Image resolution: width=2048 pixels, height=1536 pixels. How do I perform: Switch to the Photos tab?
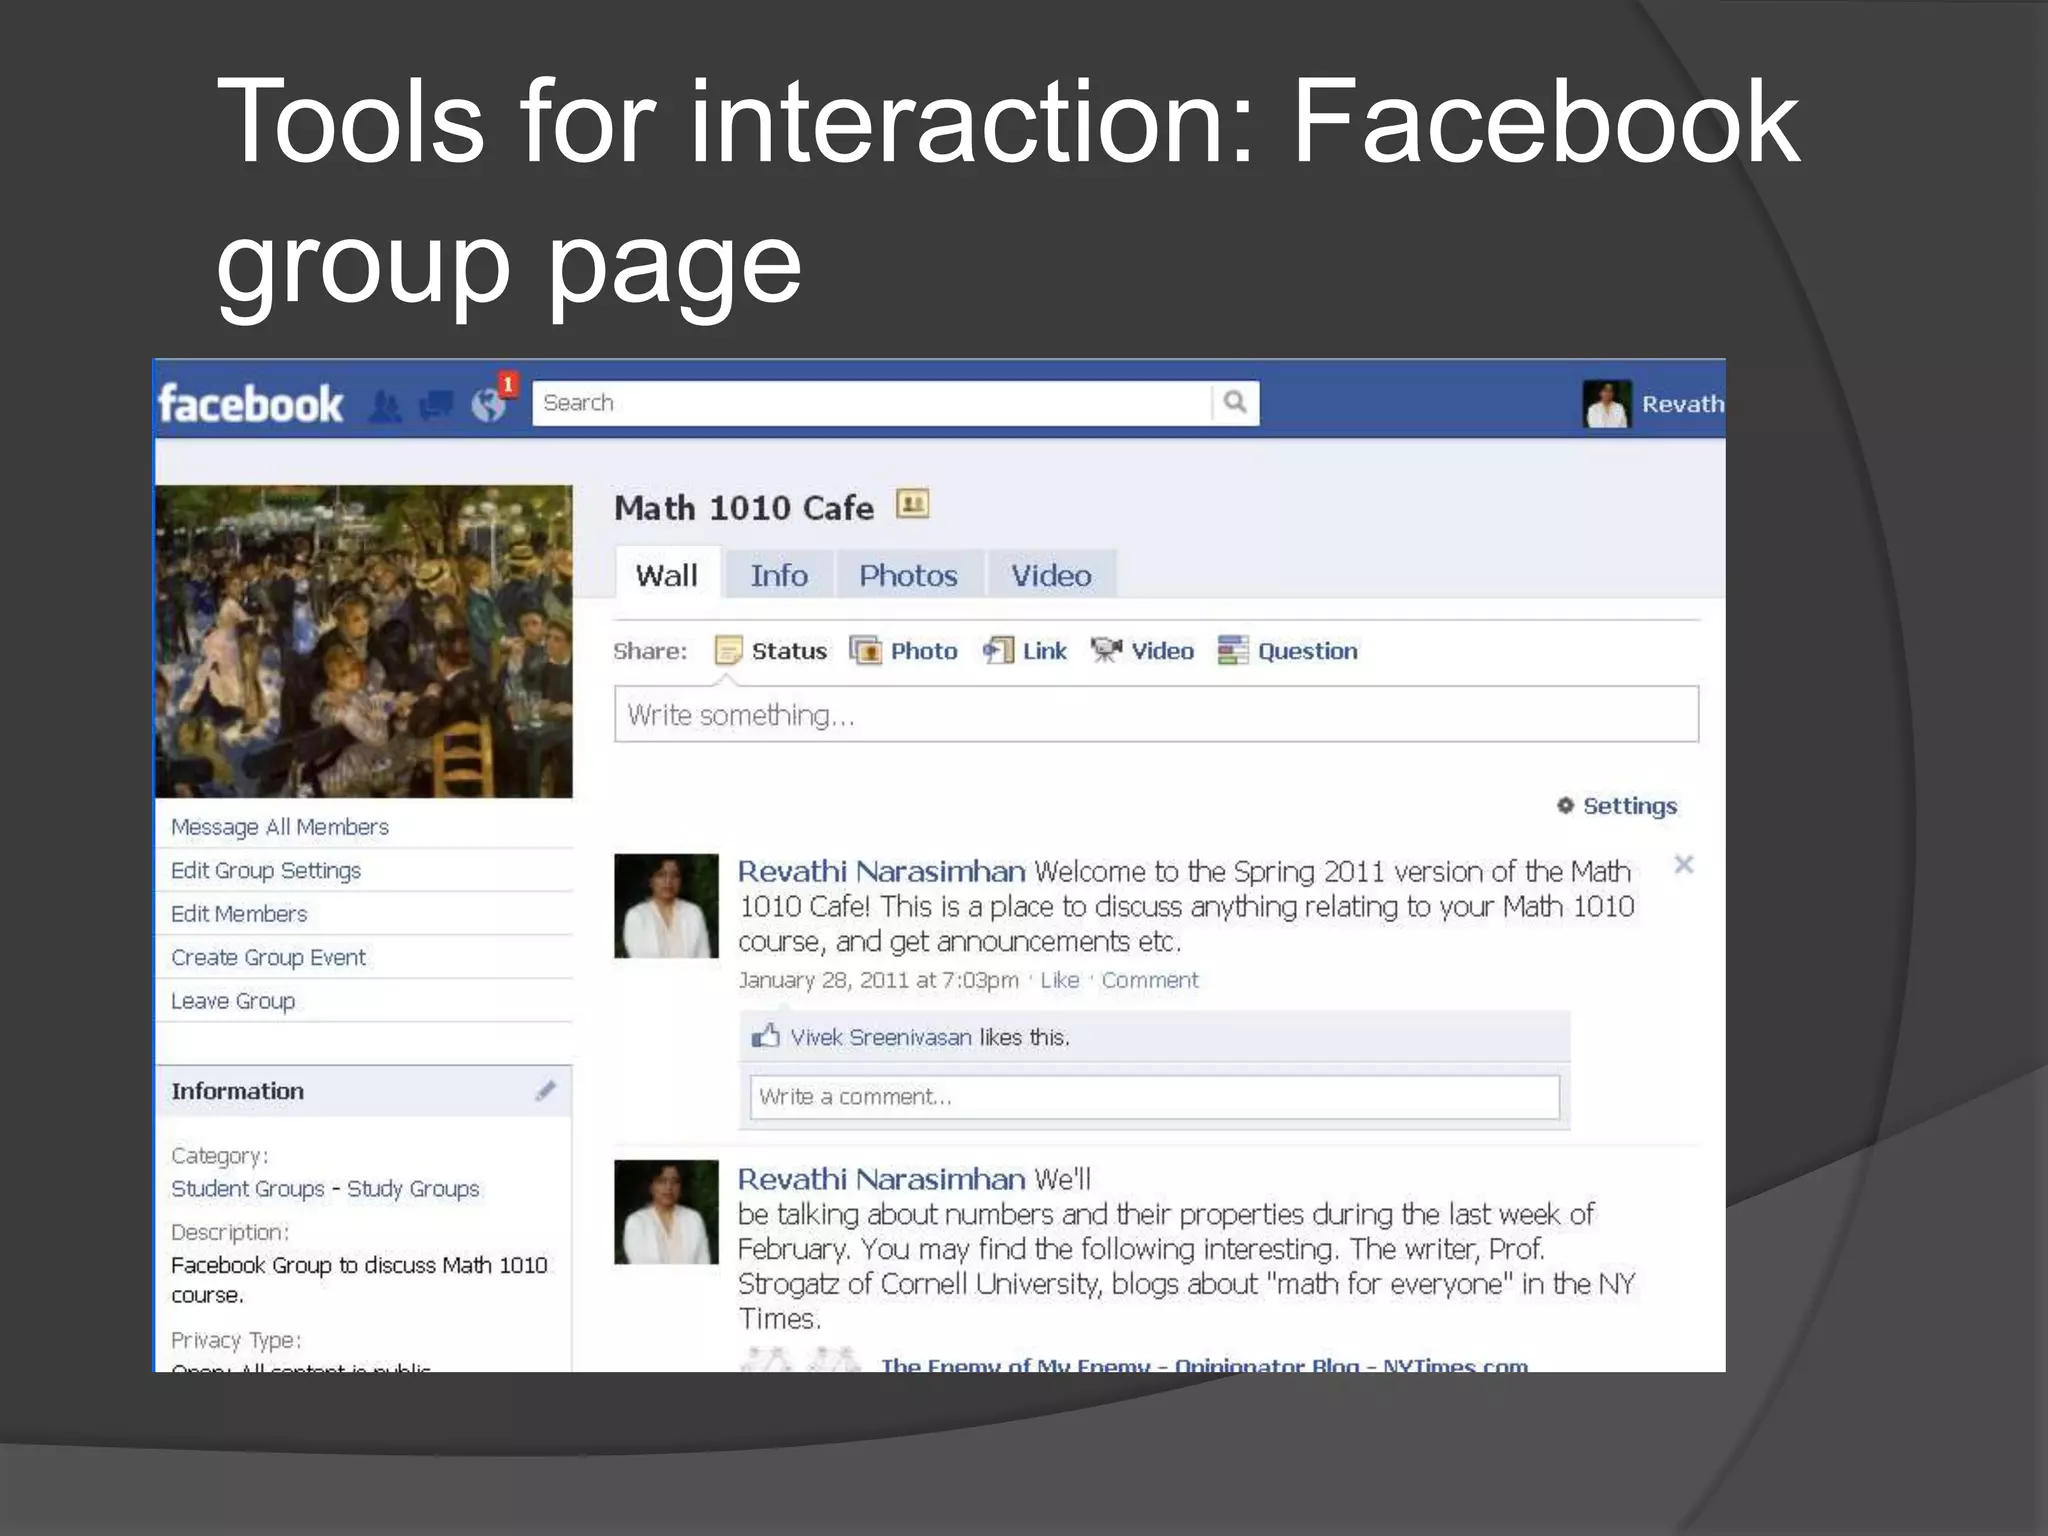908,575
